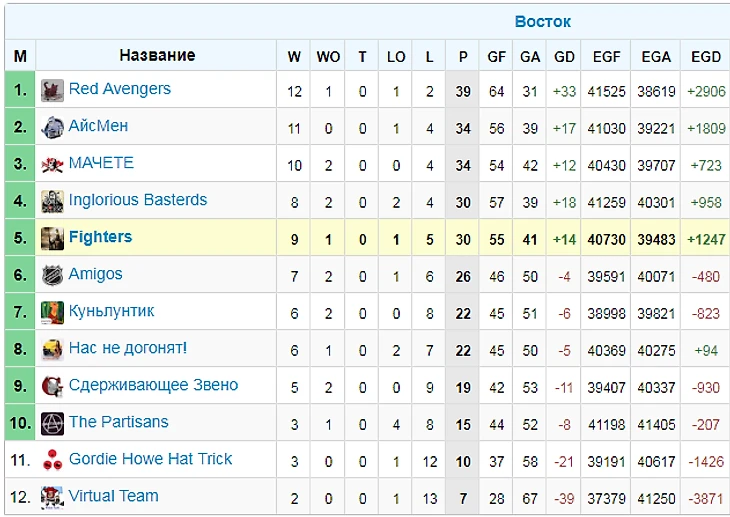Open the Fighters team link

[x=100, y=237]
